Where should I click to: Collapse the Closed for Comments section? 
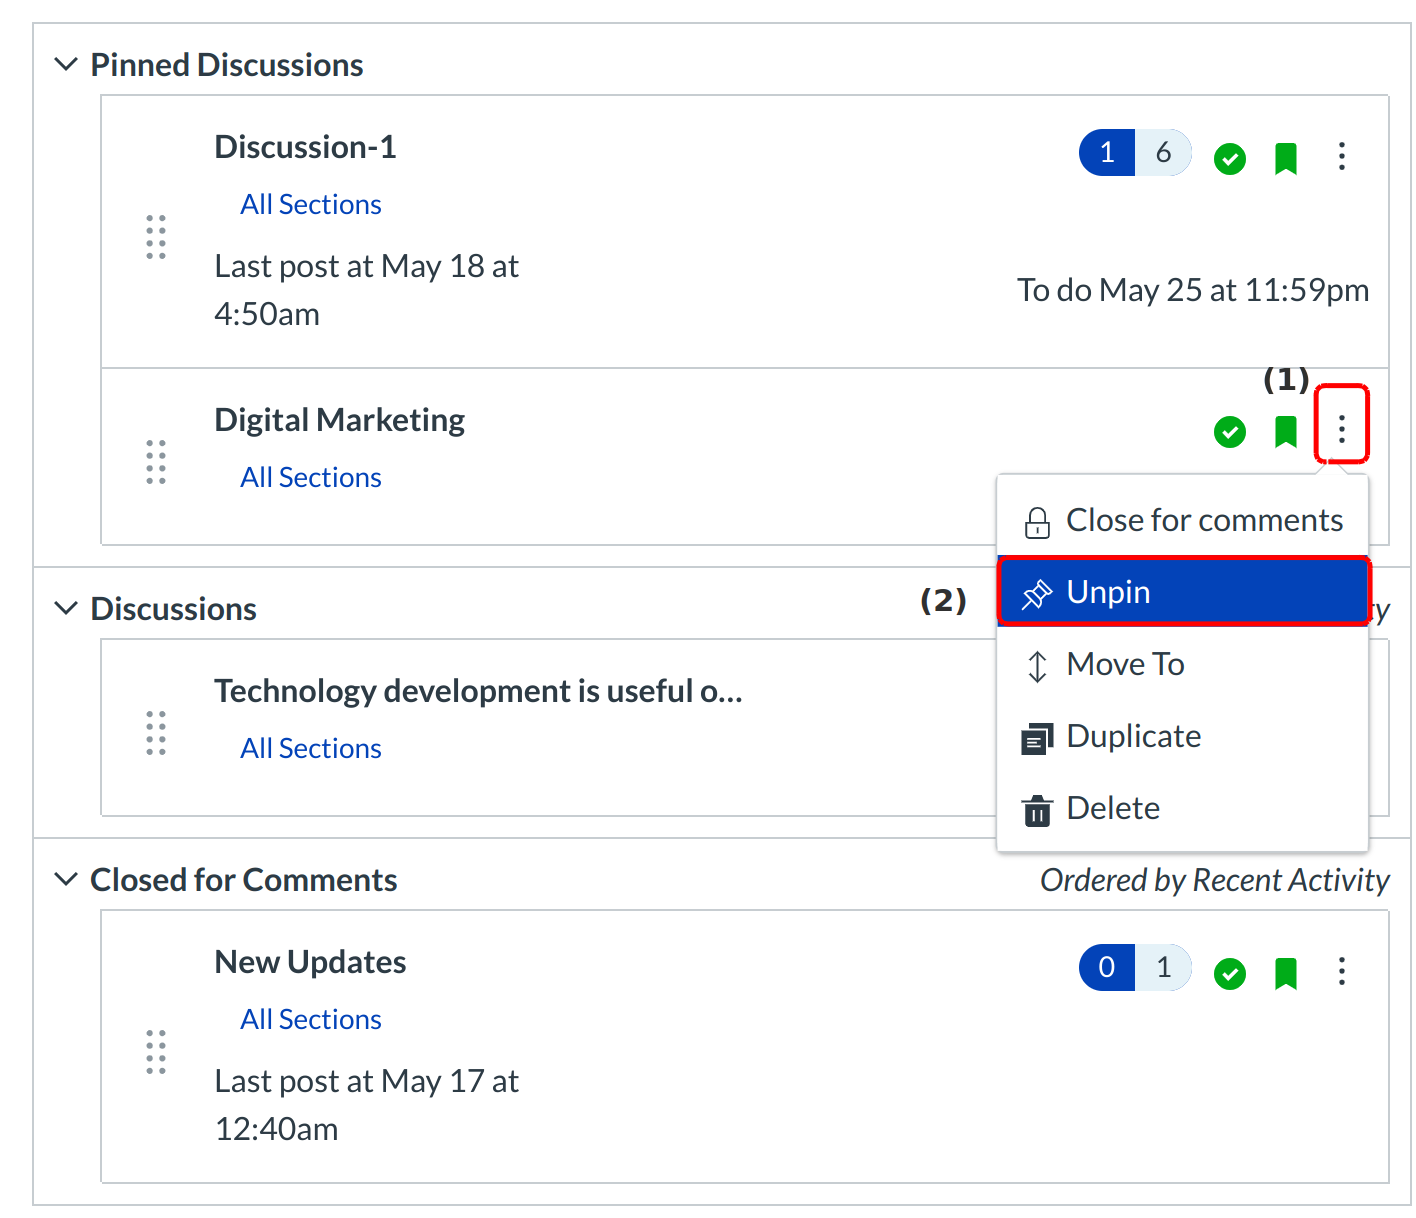click(65, 878)
